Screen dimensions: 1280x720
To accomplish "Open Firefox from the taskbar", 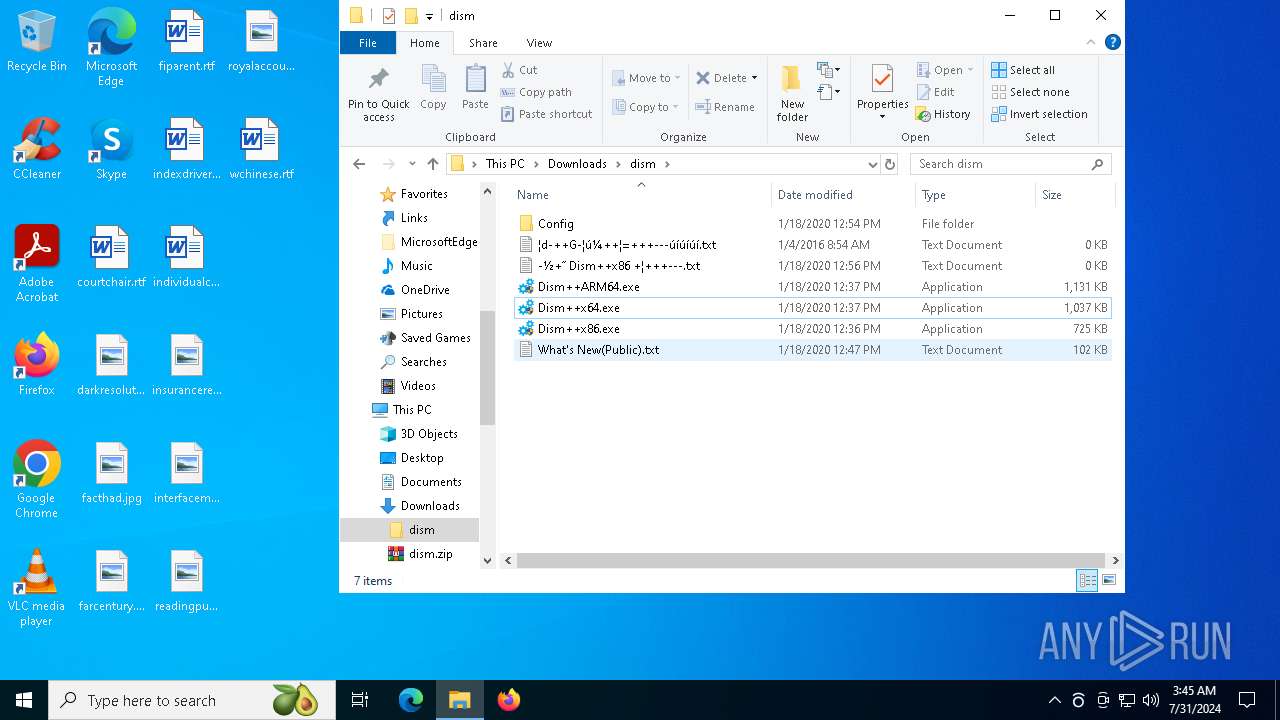I will click(509, 700).
